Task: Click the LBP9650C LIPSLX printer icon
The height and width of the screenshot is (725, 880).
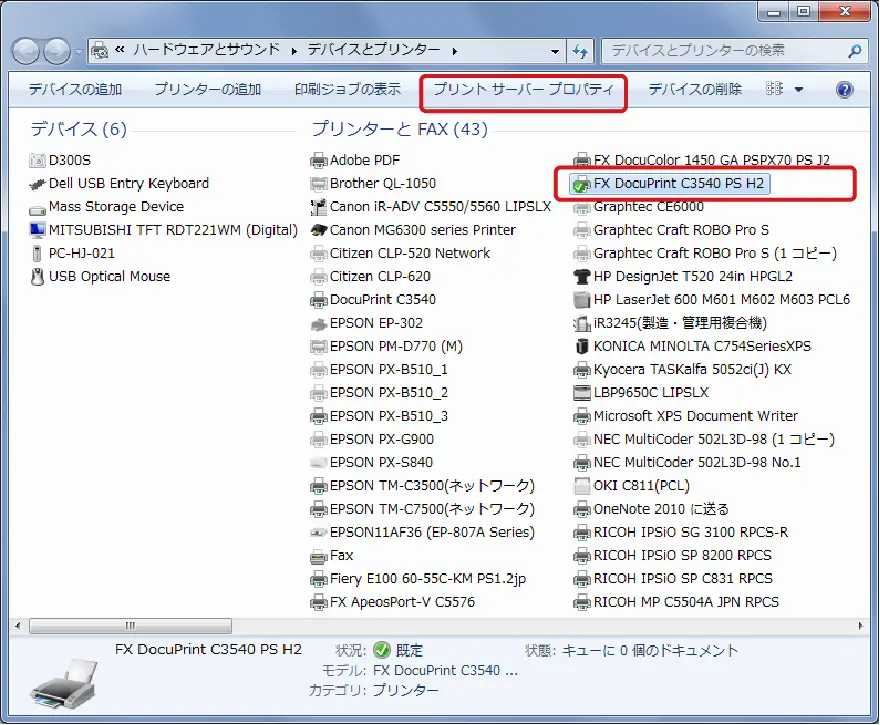Action: 581,393
